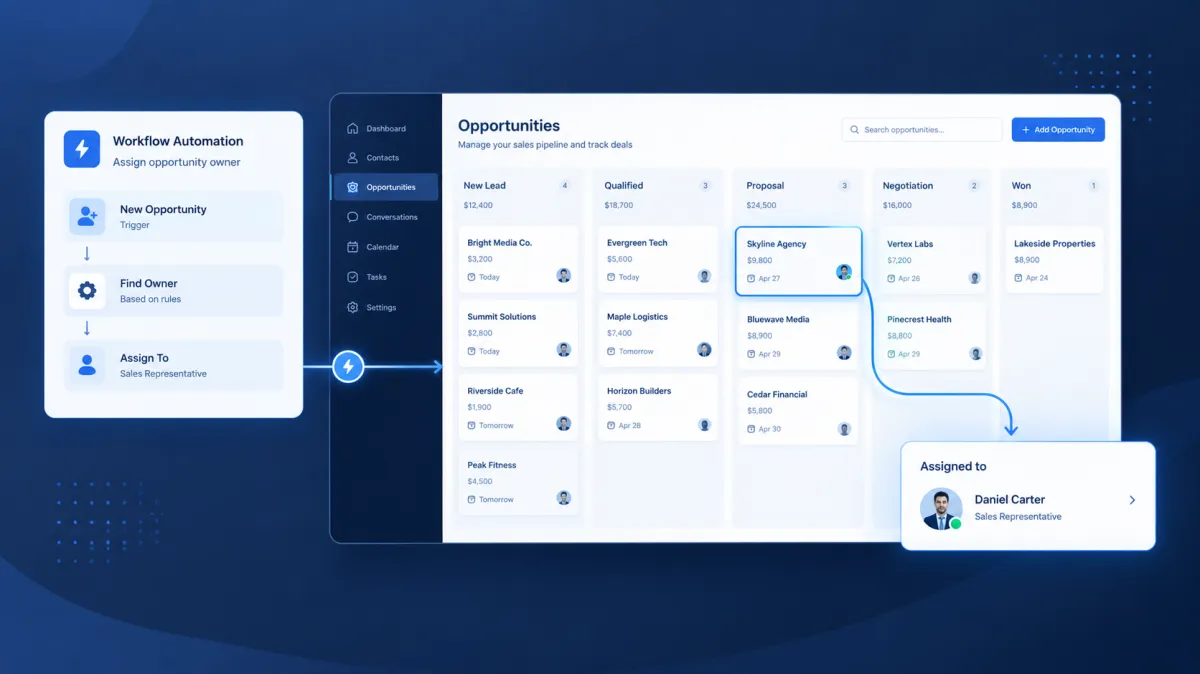Image resolution: width=1200 pixels, height=674 pixels.
Task: Click the Assign To person icon
Action: coord(87,365)
